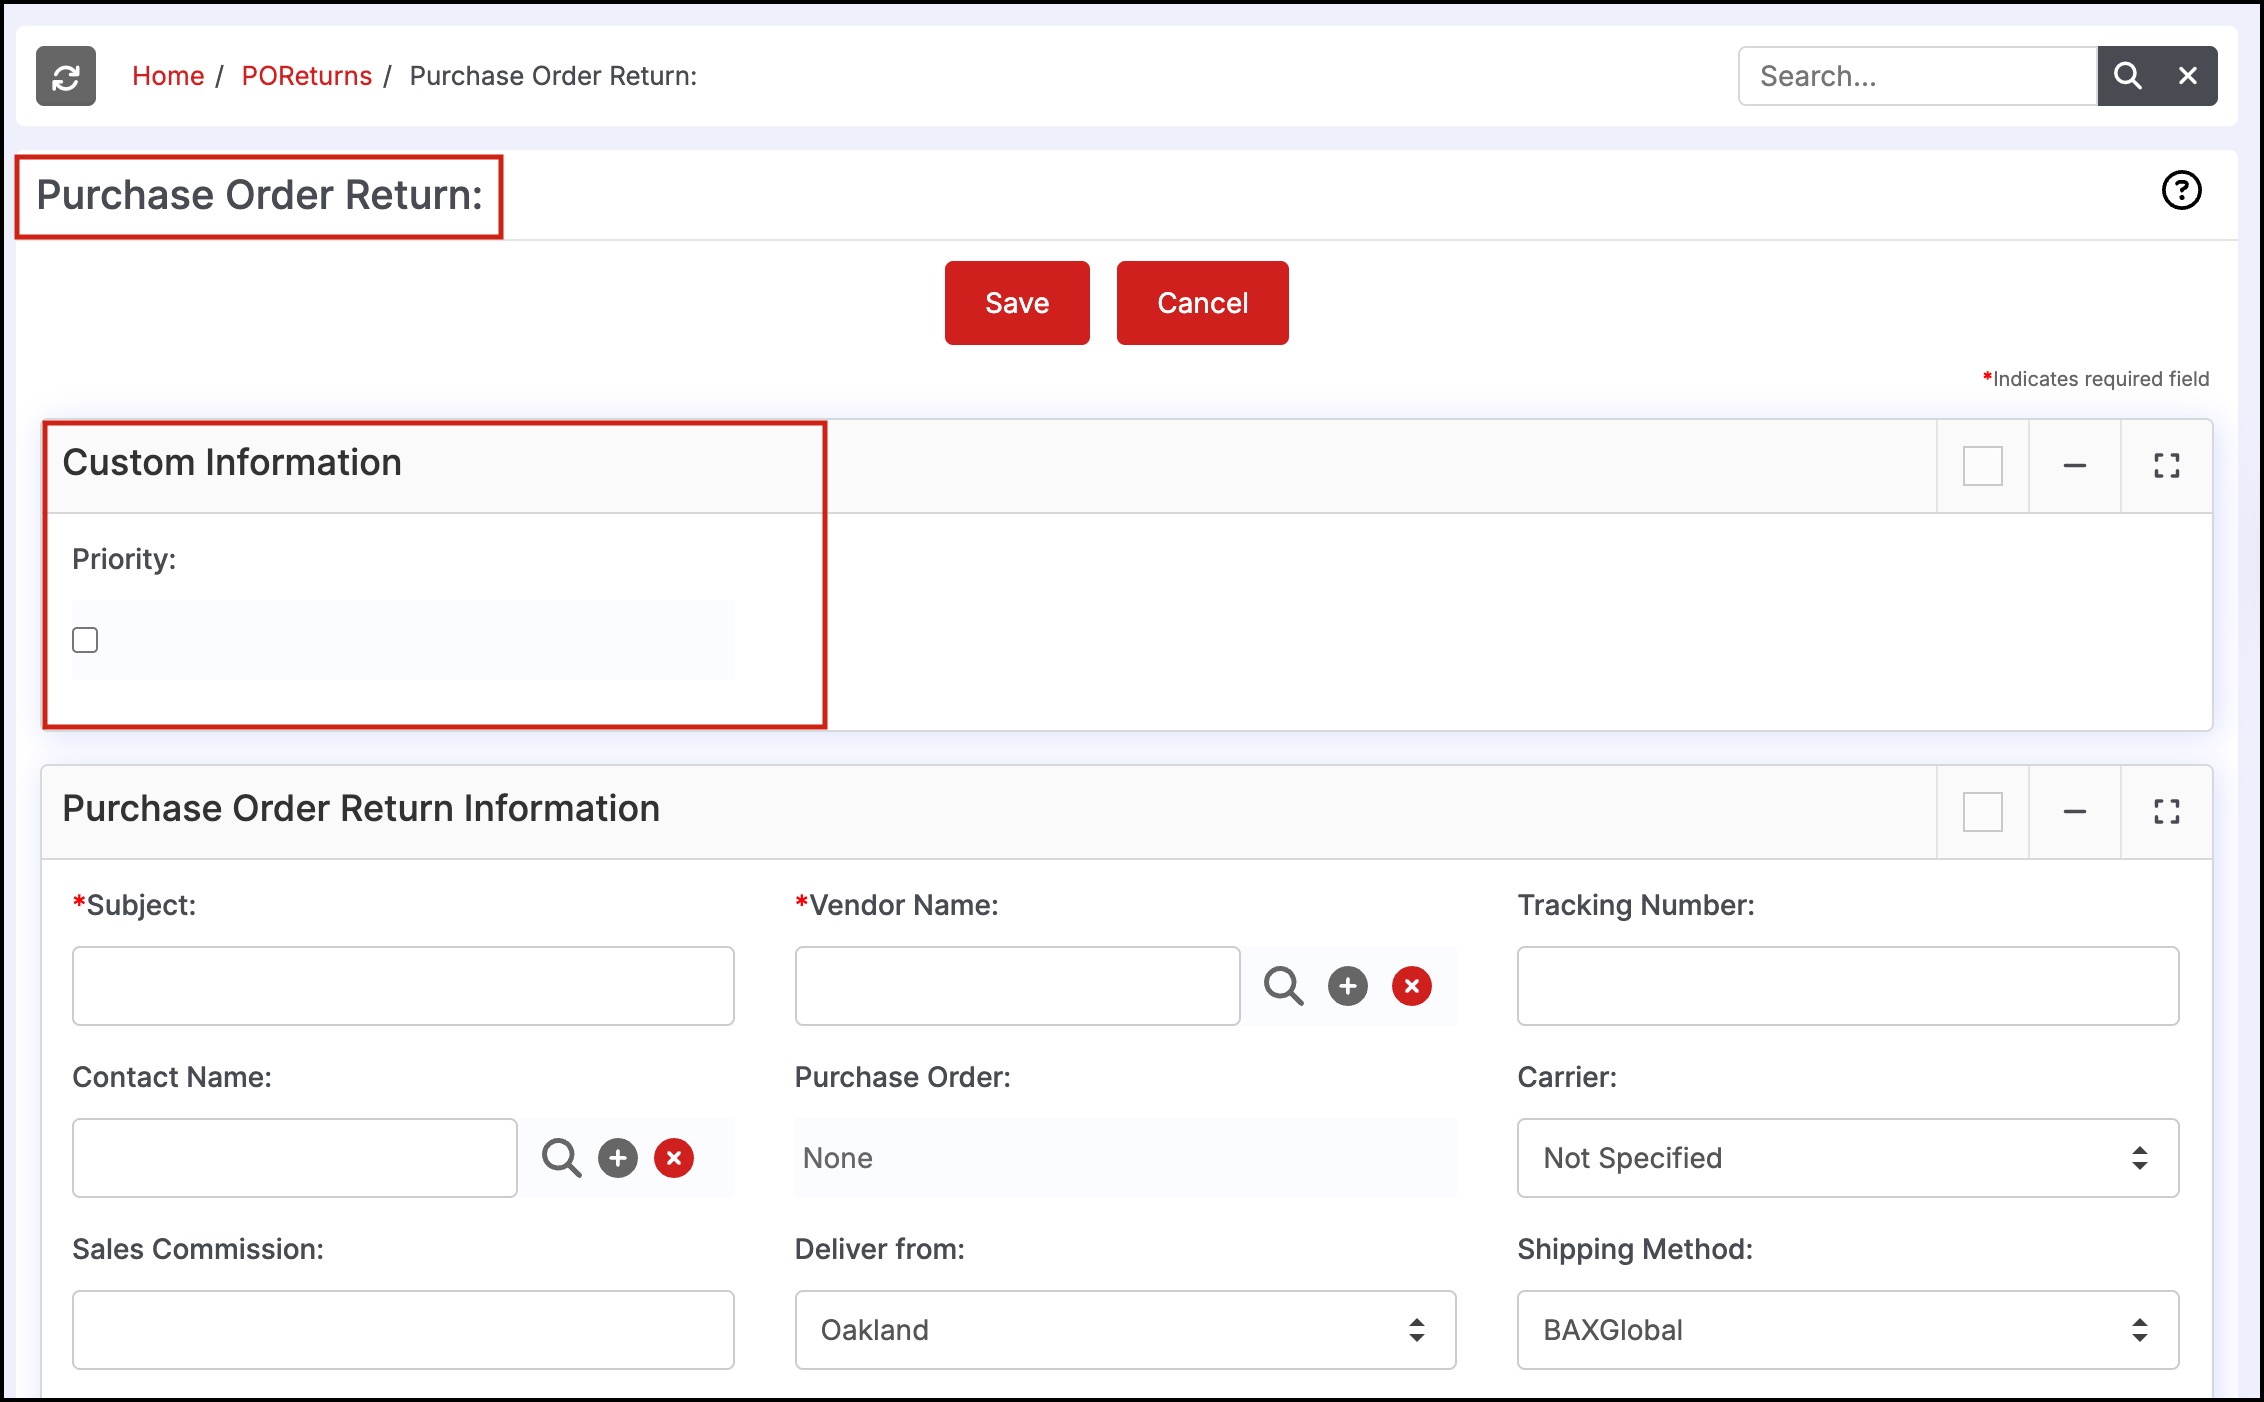Click the Sales Commission input field
The width and height of the screenshot is (2264, 1402).
[x=403, y=1330]
